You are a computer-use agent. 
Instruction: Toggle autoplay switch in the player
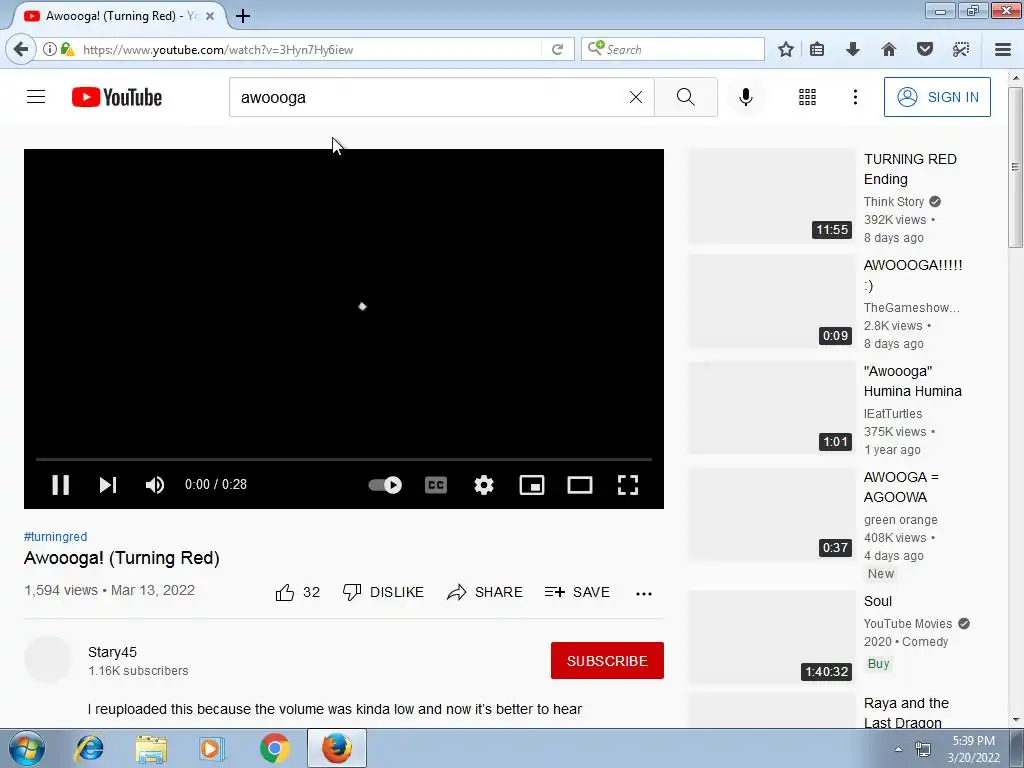[385, 485]
